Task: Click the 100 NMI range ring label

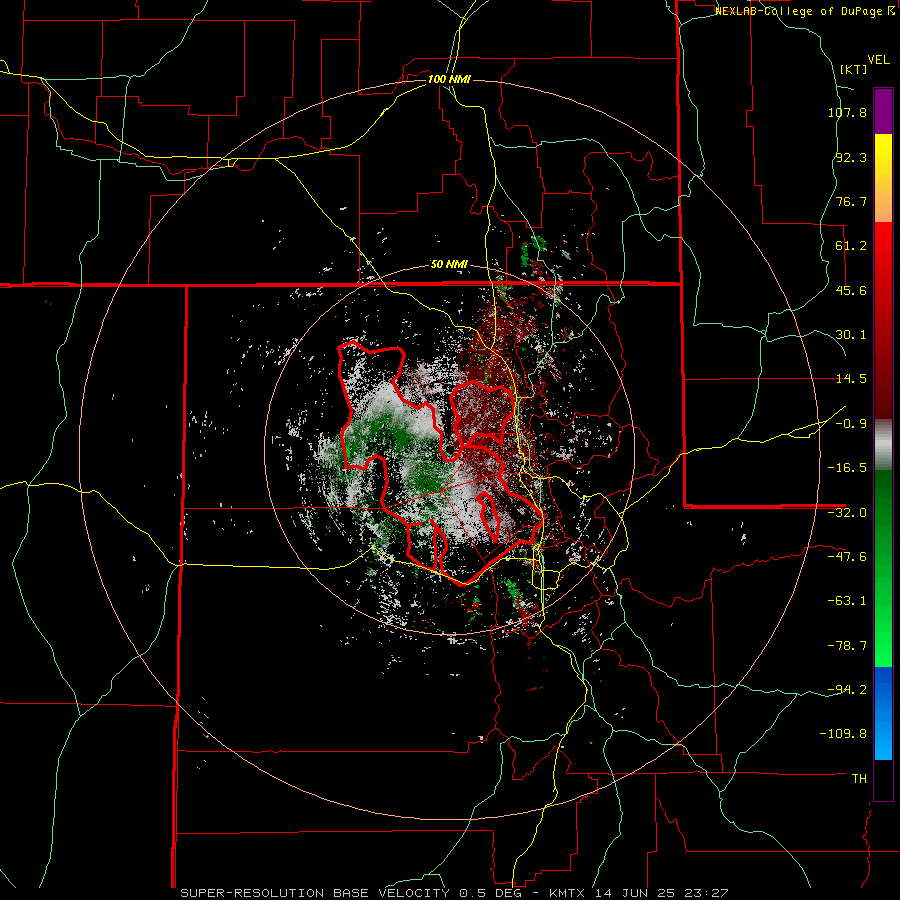Action: [449, 79]
